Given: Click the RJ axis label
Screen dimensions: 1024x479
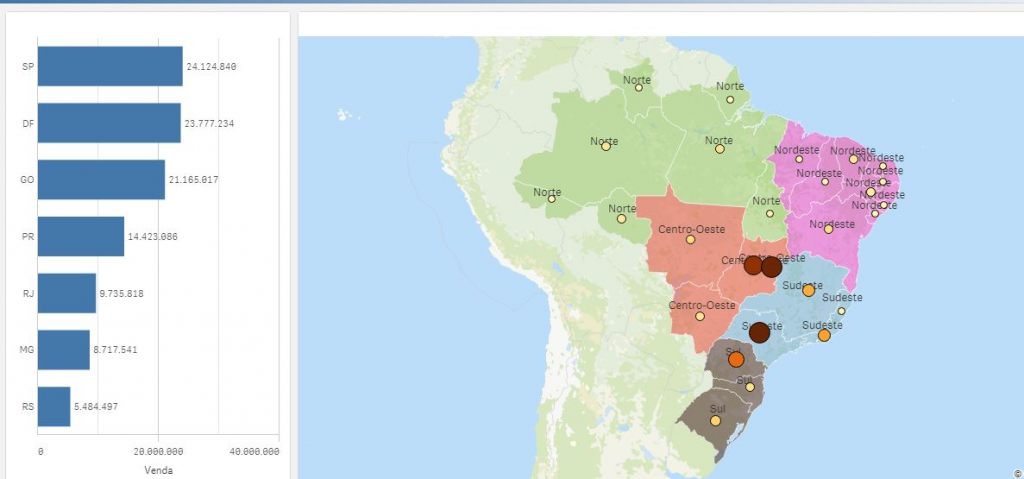Looking at the screenshot, I should [x=27, y=293].
